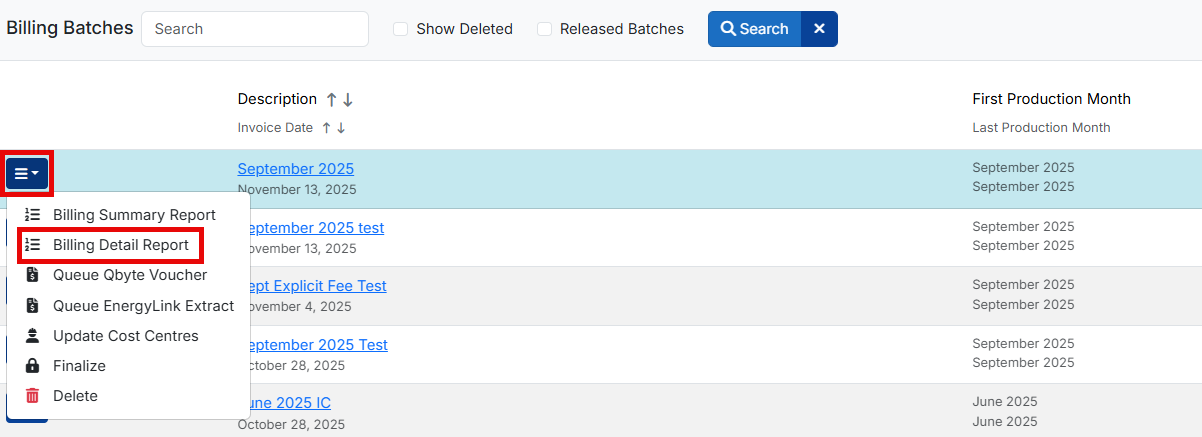Click the list icon beside Billing Detail Report
The height and width of the screenshot is (437, 1202).
tap(32, 245)
